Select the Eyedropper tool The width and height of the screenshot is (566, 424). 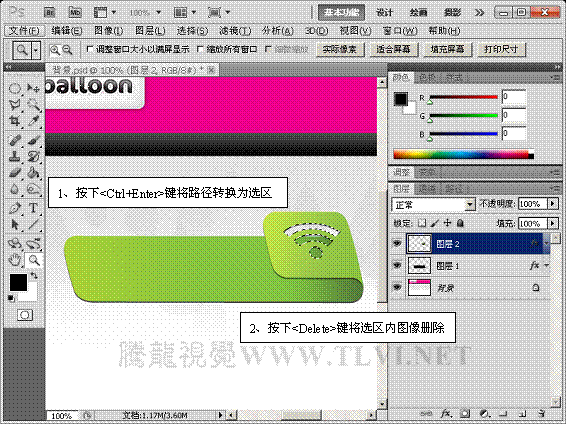34,121
